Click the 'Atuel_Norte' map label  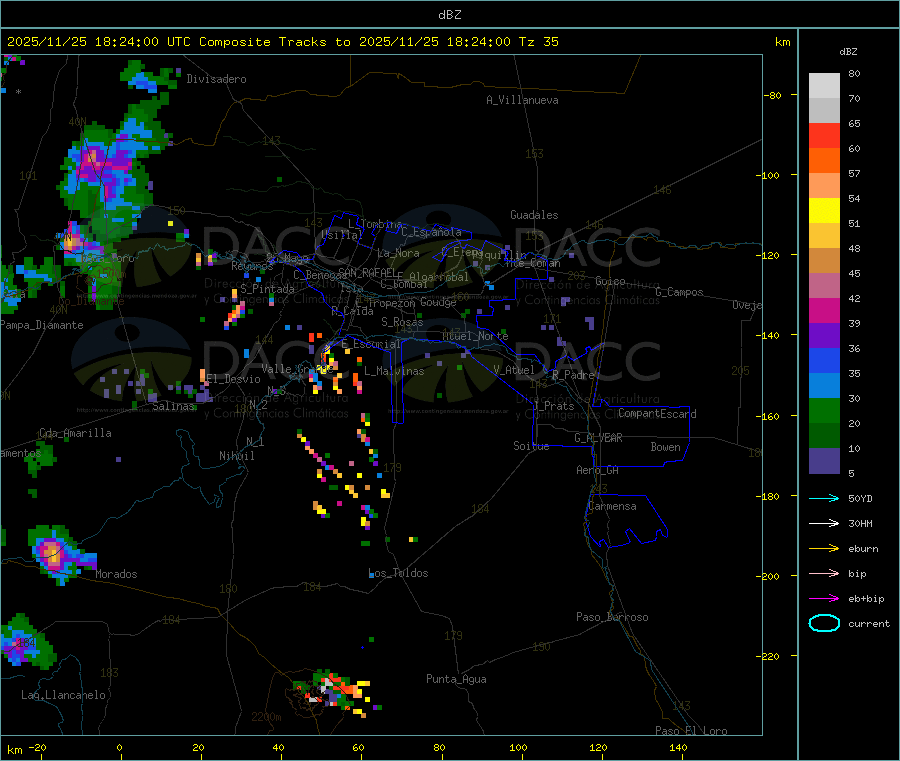coord(475,336)
